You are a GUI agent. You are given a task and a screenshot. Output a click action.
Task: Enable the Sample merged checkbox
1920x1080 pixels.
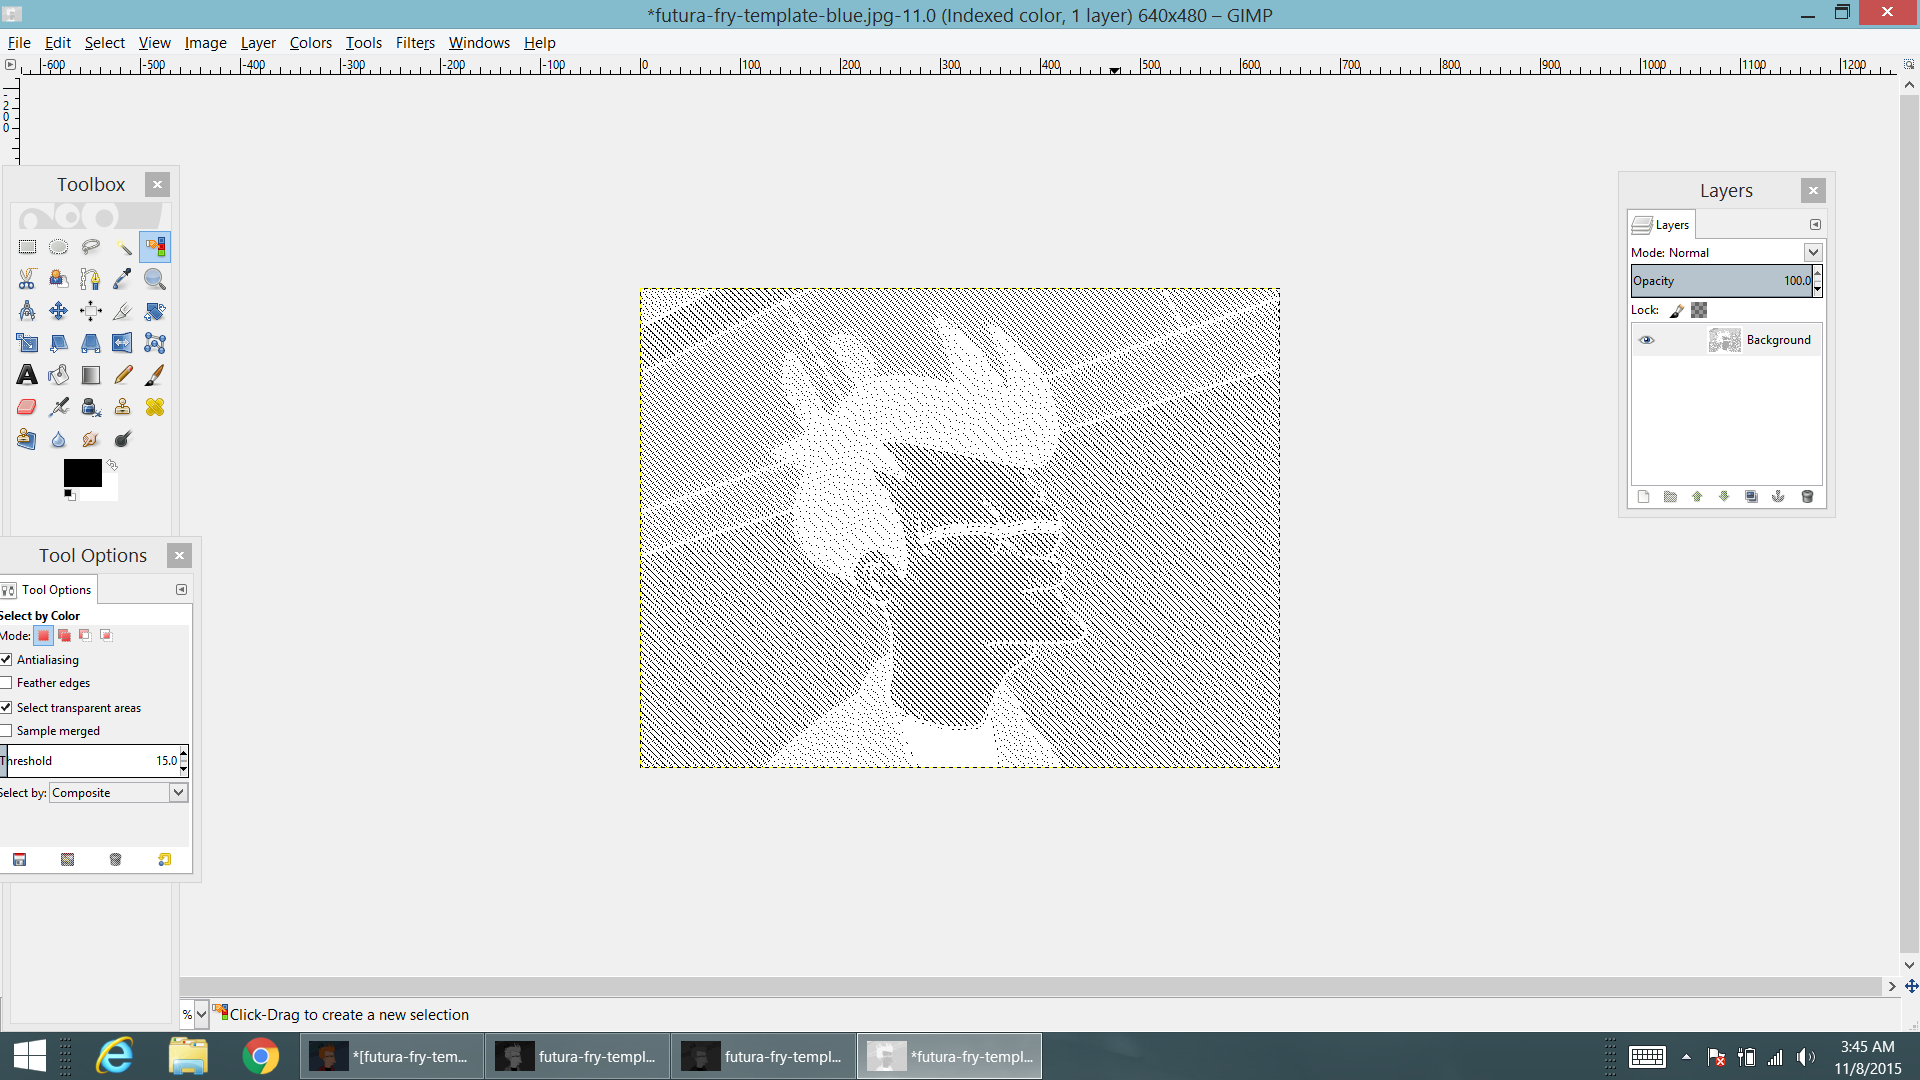(6, 730)
